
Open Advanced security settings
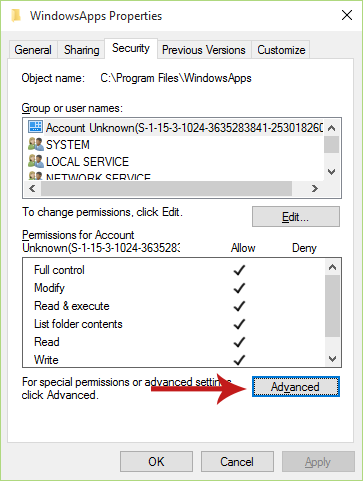coord(296,387)
